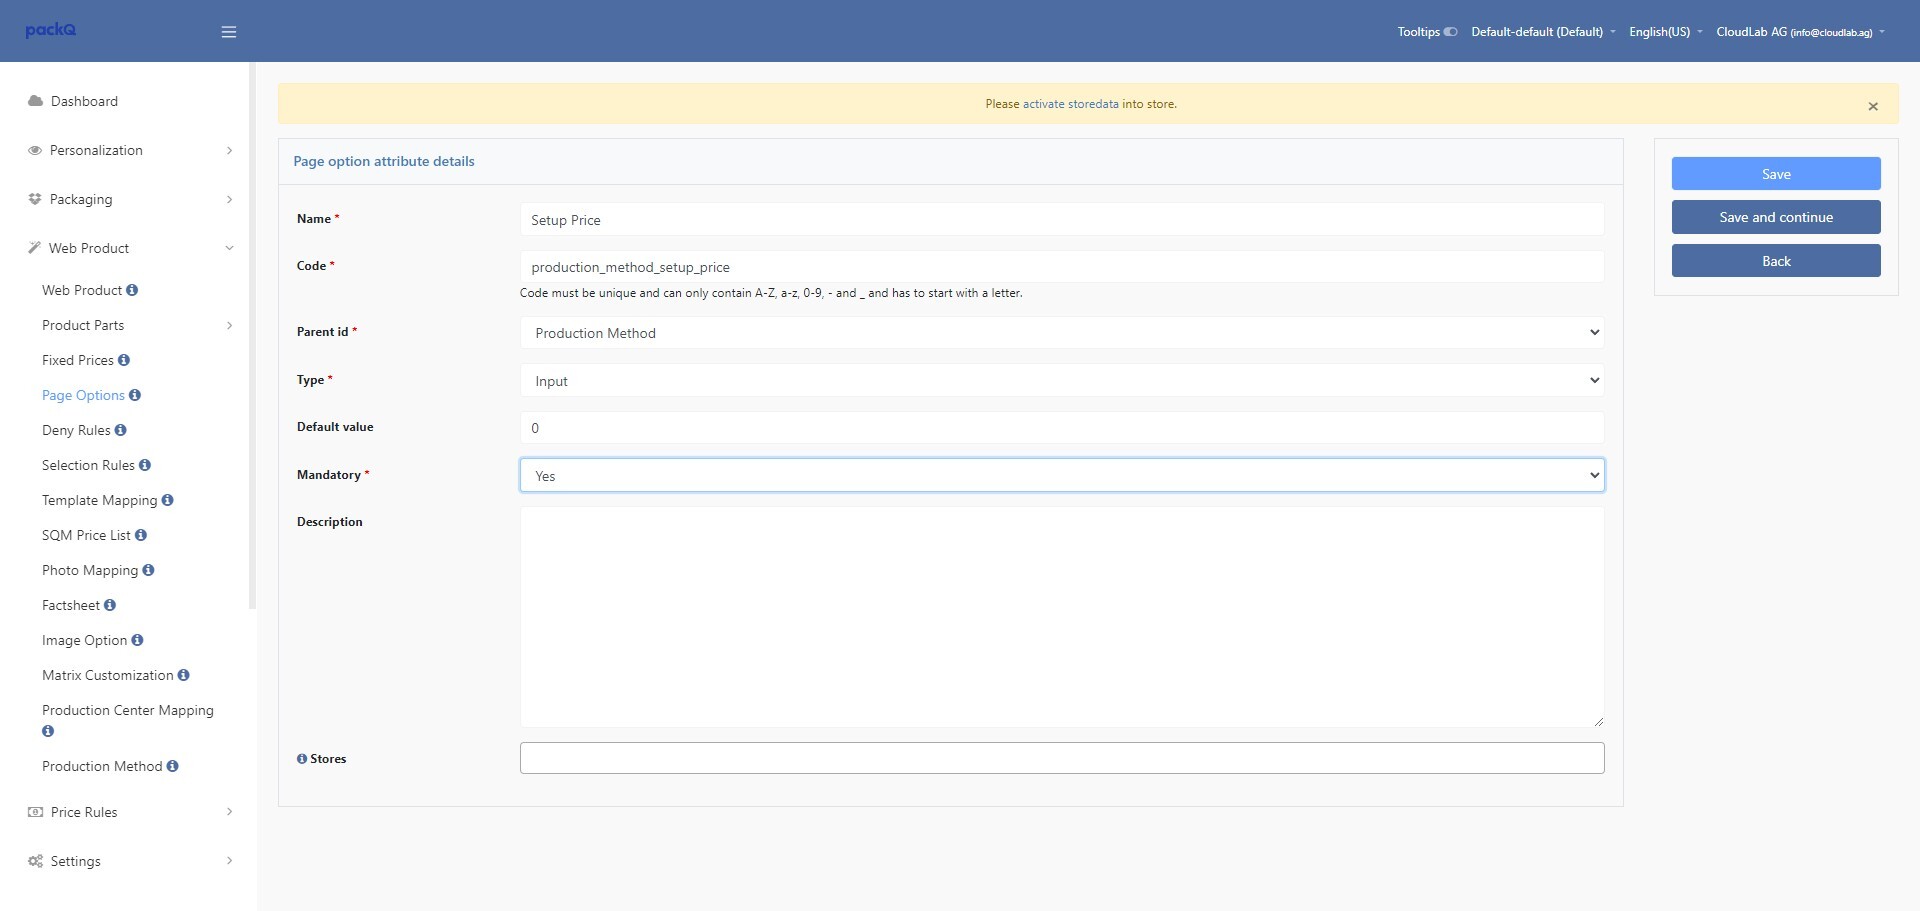The image size is (1920, 911).
Task: Click the Name input field
Action: click(x=1062, y=220)
